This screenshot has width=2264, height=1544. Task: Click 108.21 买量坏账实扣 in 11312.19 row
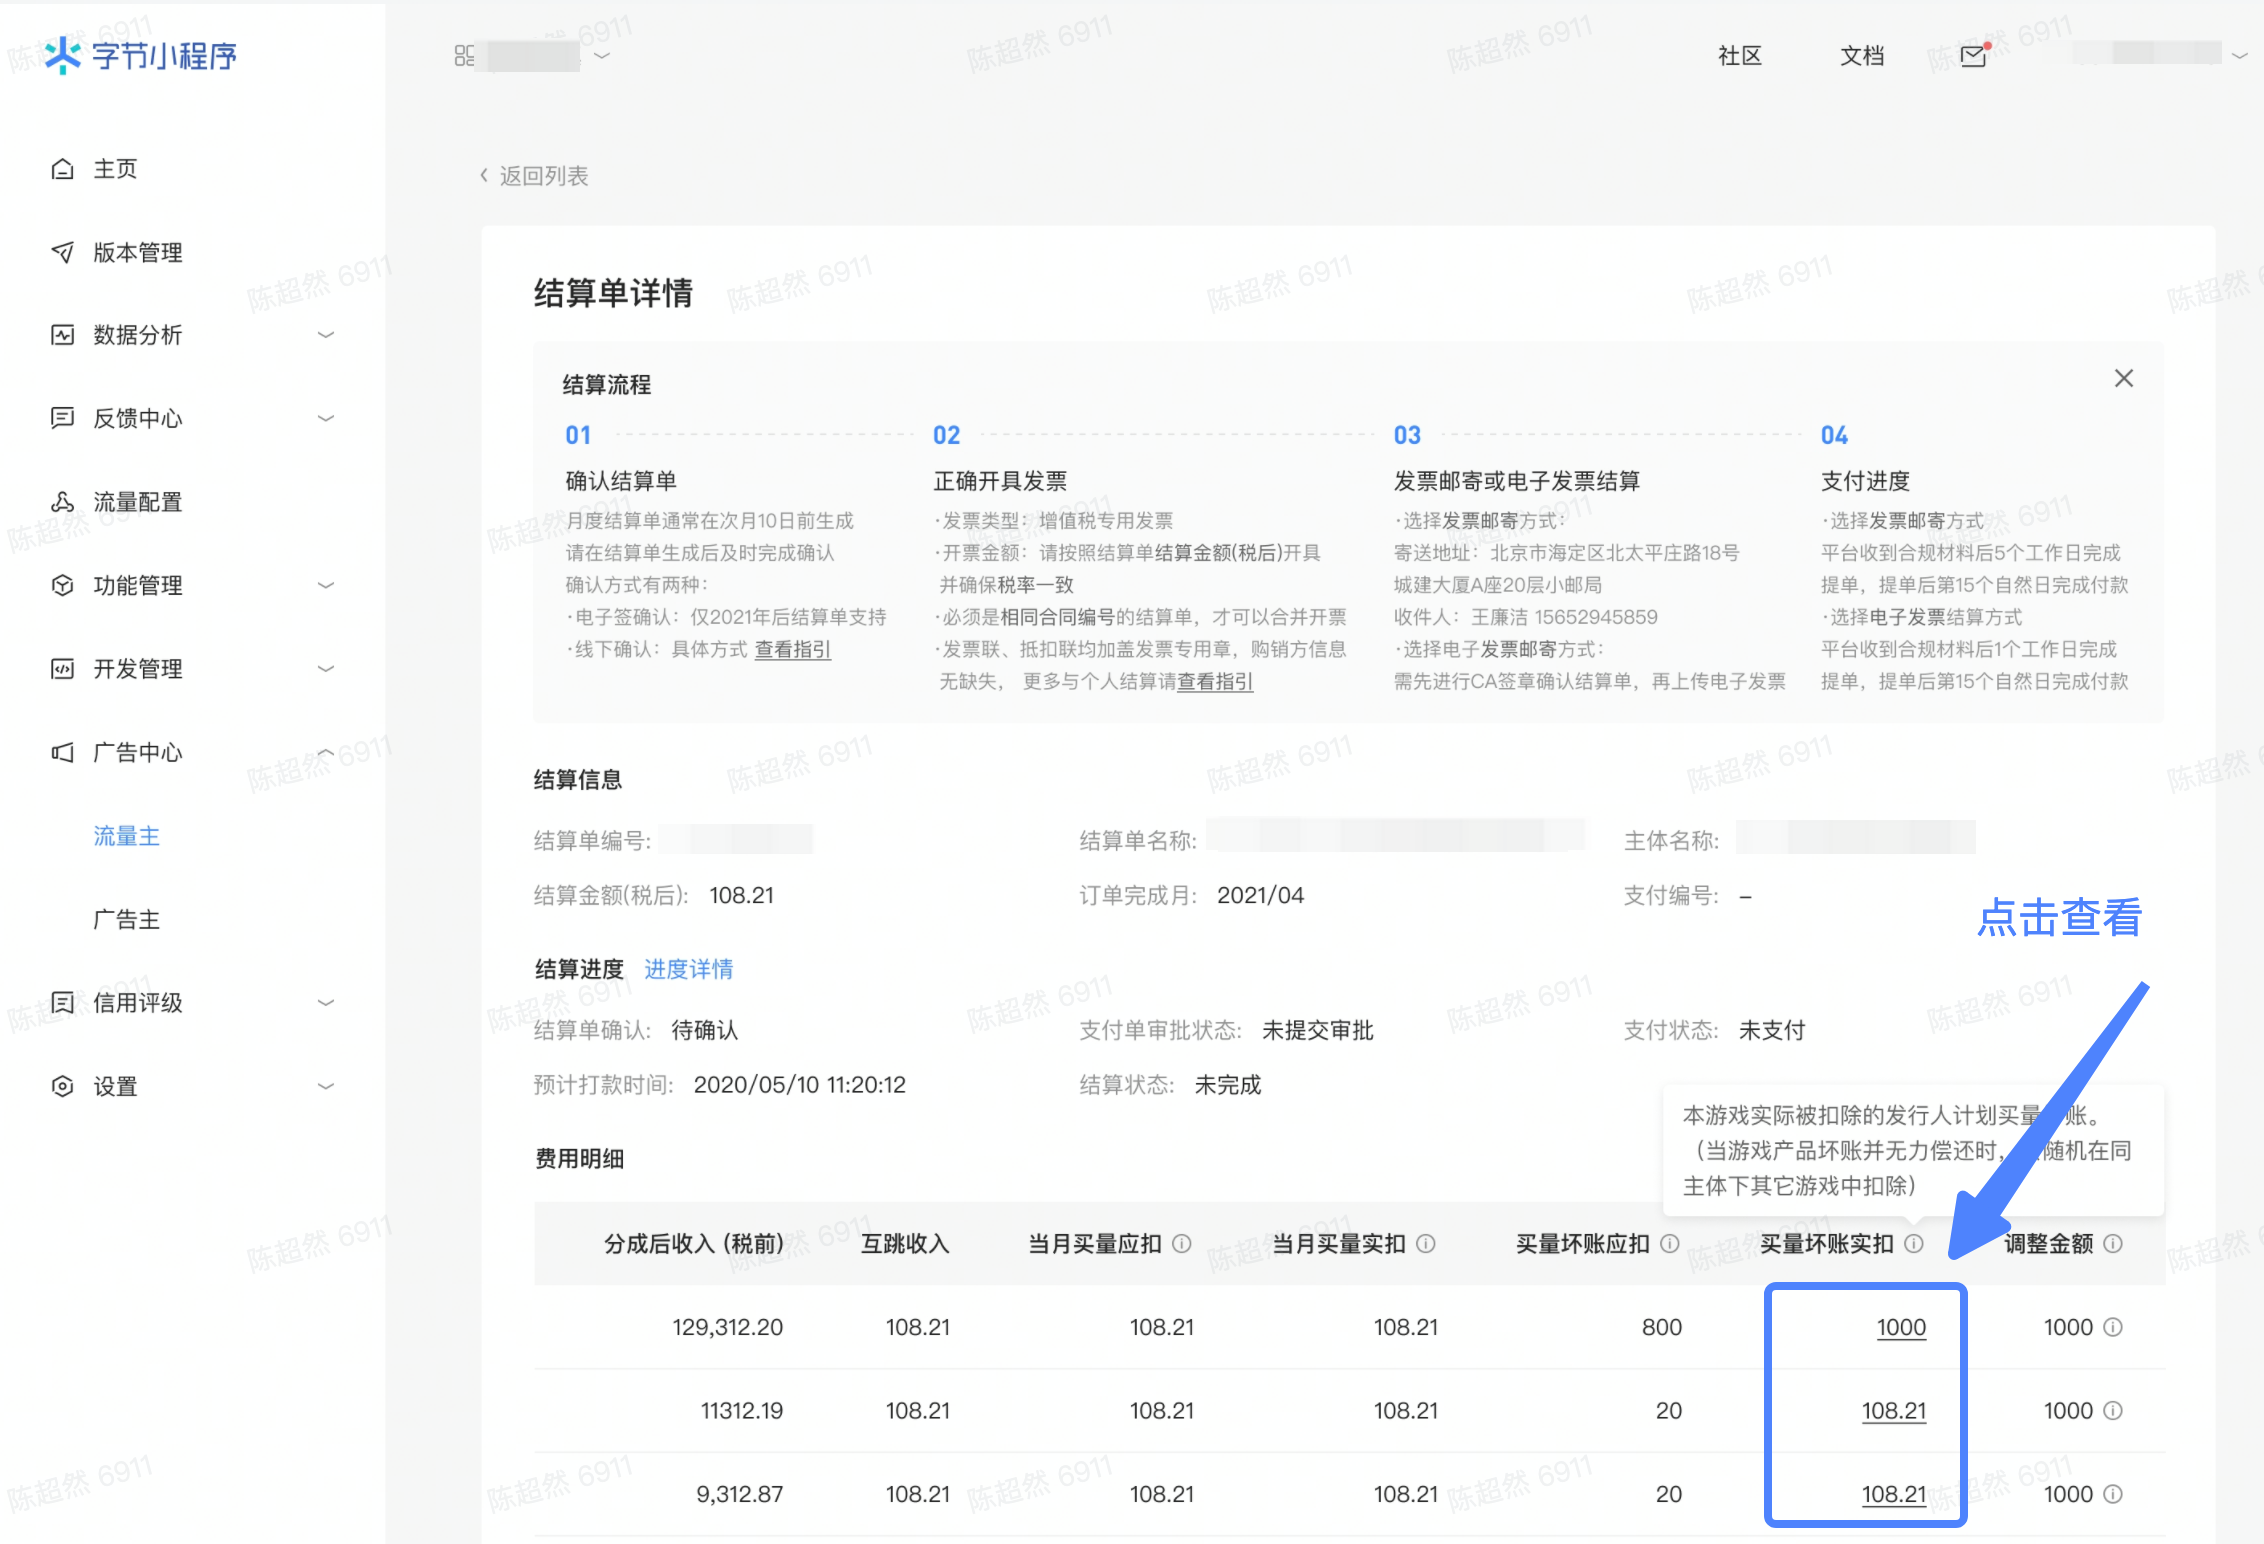point(1894,1410)
